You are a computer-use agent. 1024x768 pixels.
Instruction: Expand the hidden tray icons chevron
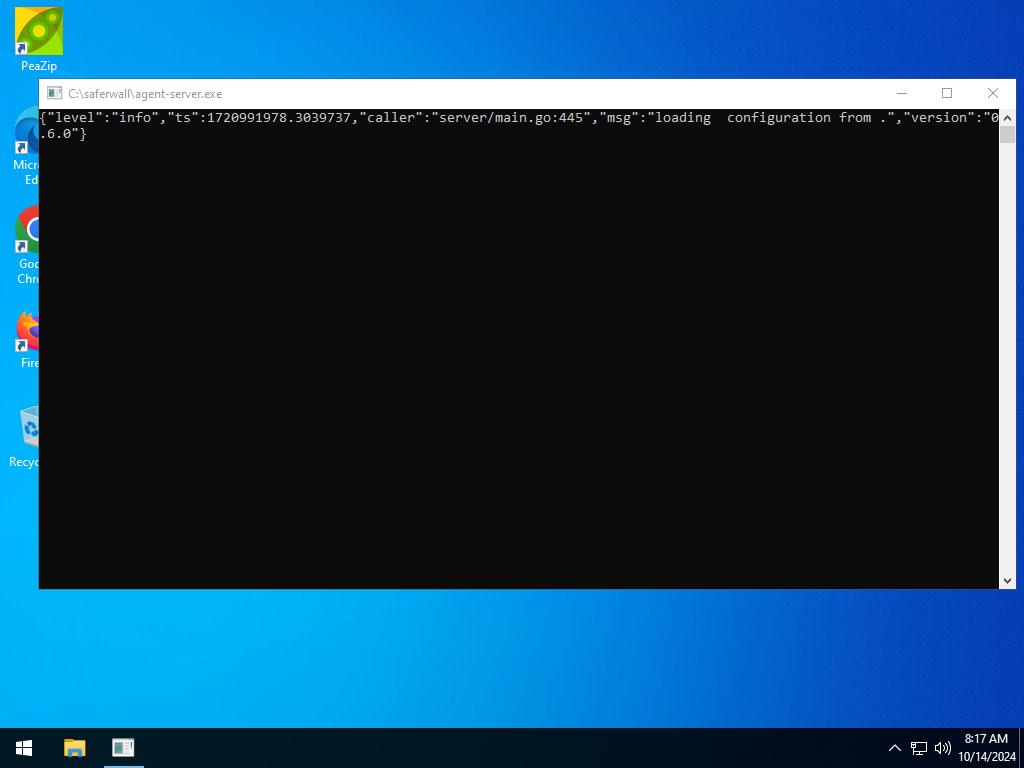[895, 748]
